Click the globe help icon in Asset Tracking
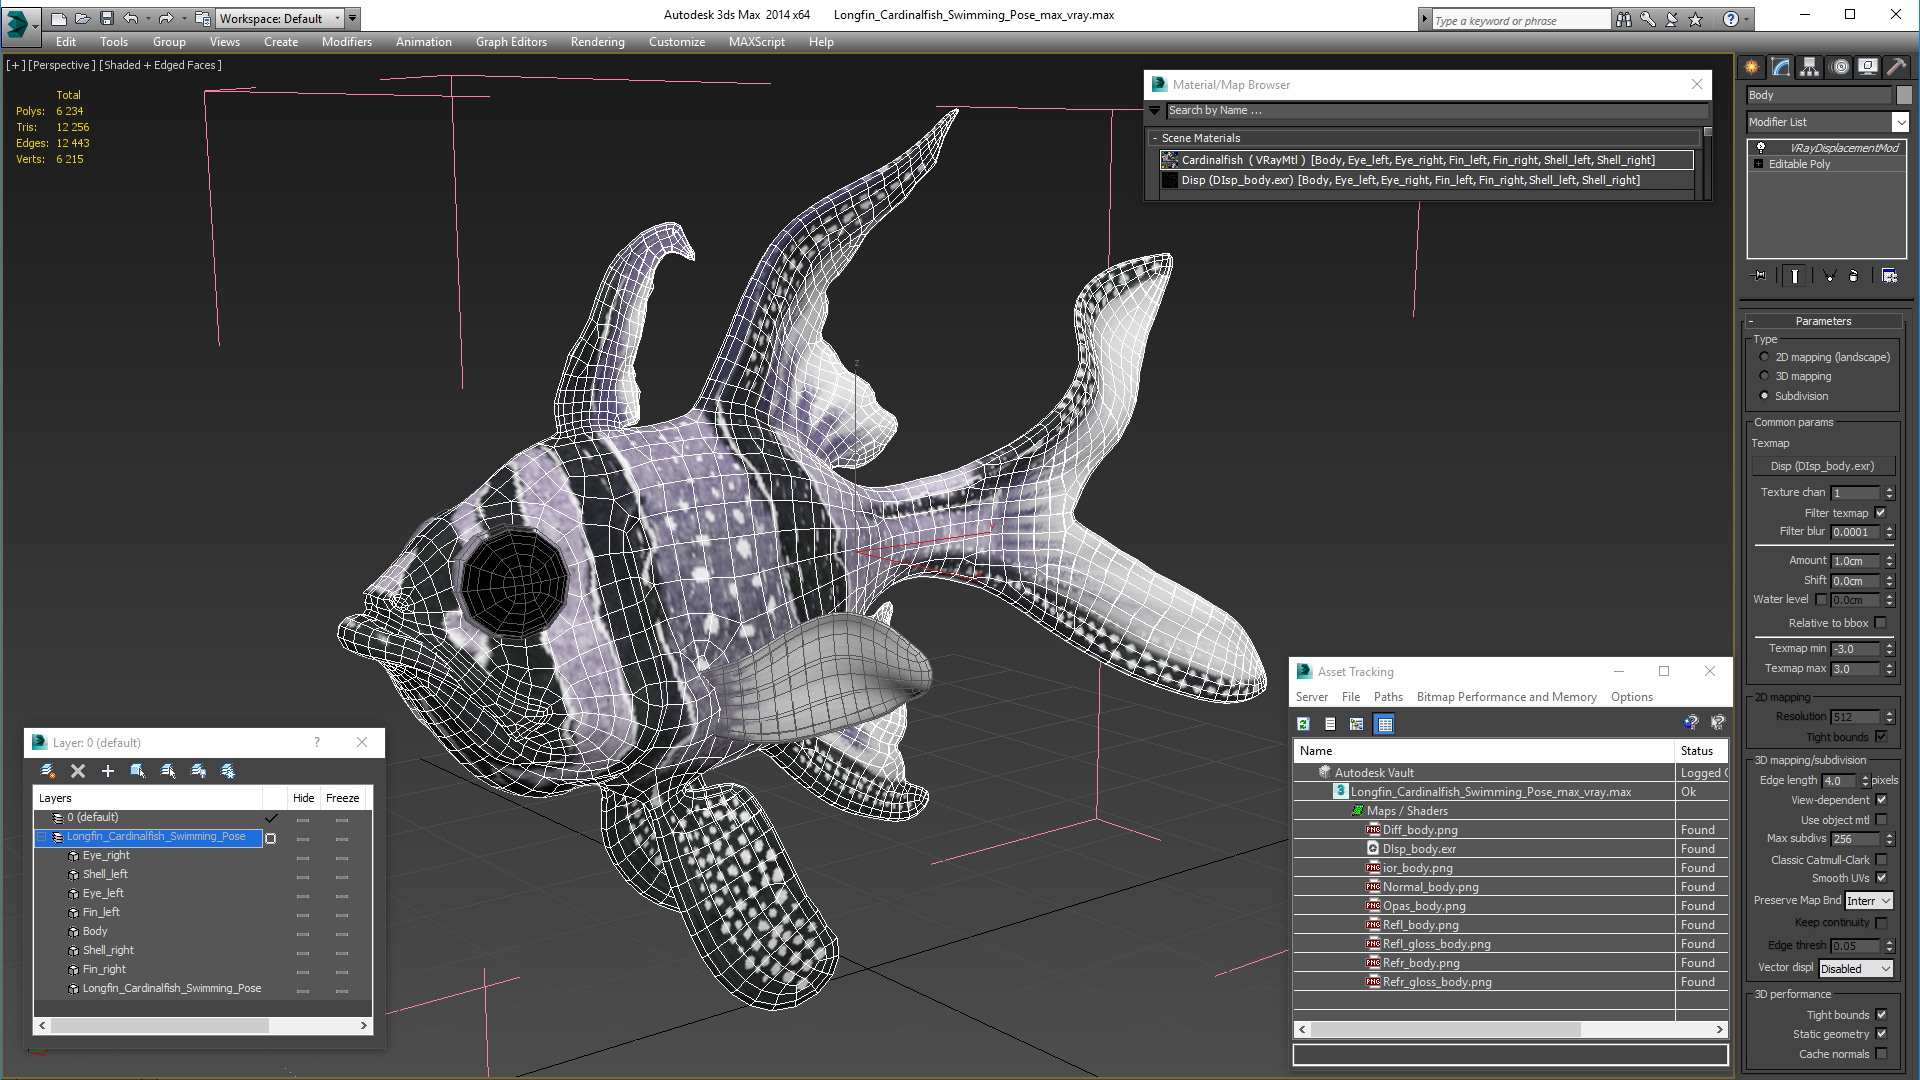 [x=1690, y=722]
